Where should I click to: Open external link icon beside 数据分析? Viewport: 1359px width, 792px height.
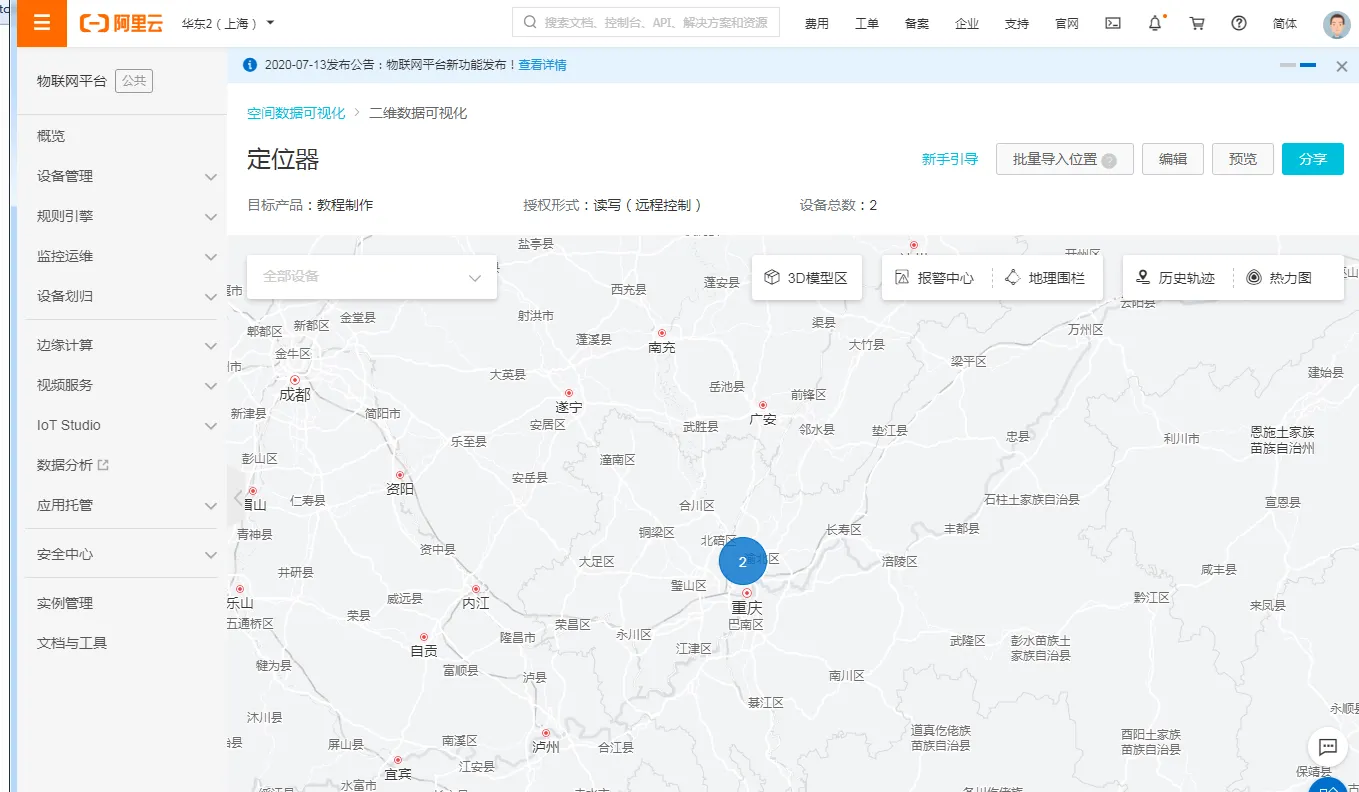tap(103, 465)
